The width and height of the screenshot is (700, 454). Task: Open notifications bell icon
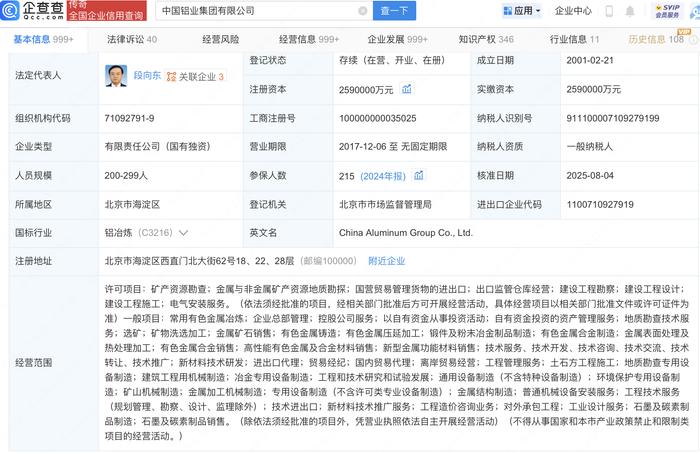point(629,11)
